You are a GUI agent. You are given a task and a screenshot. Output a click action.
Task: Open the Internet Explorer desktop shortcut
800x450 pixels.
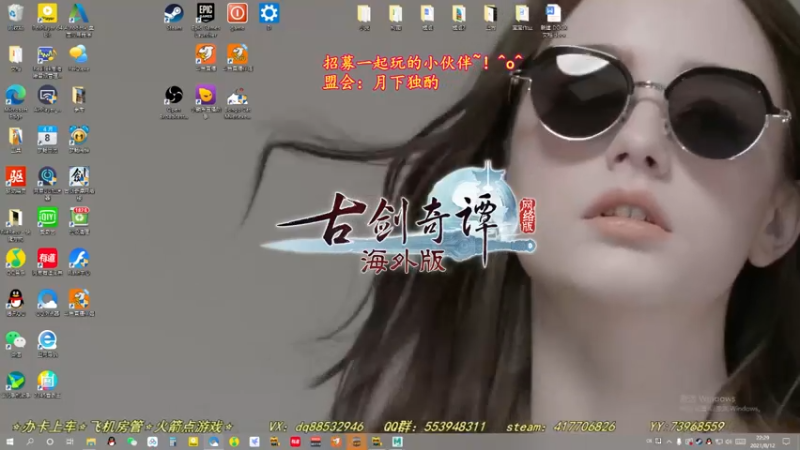pos(47,341)
